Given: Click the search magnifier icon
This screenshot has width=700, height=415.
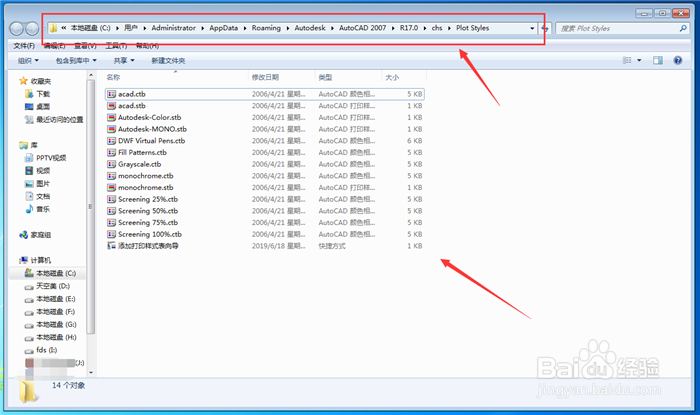Looking at the screenshot, I should 683,29.
